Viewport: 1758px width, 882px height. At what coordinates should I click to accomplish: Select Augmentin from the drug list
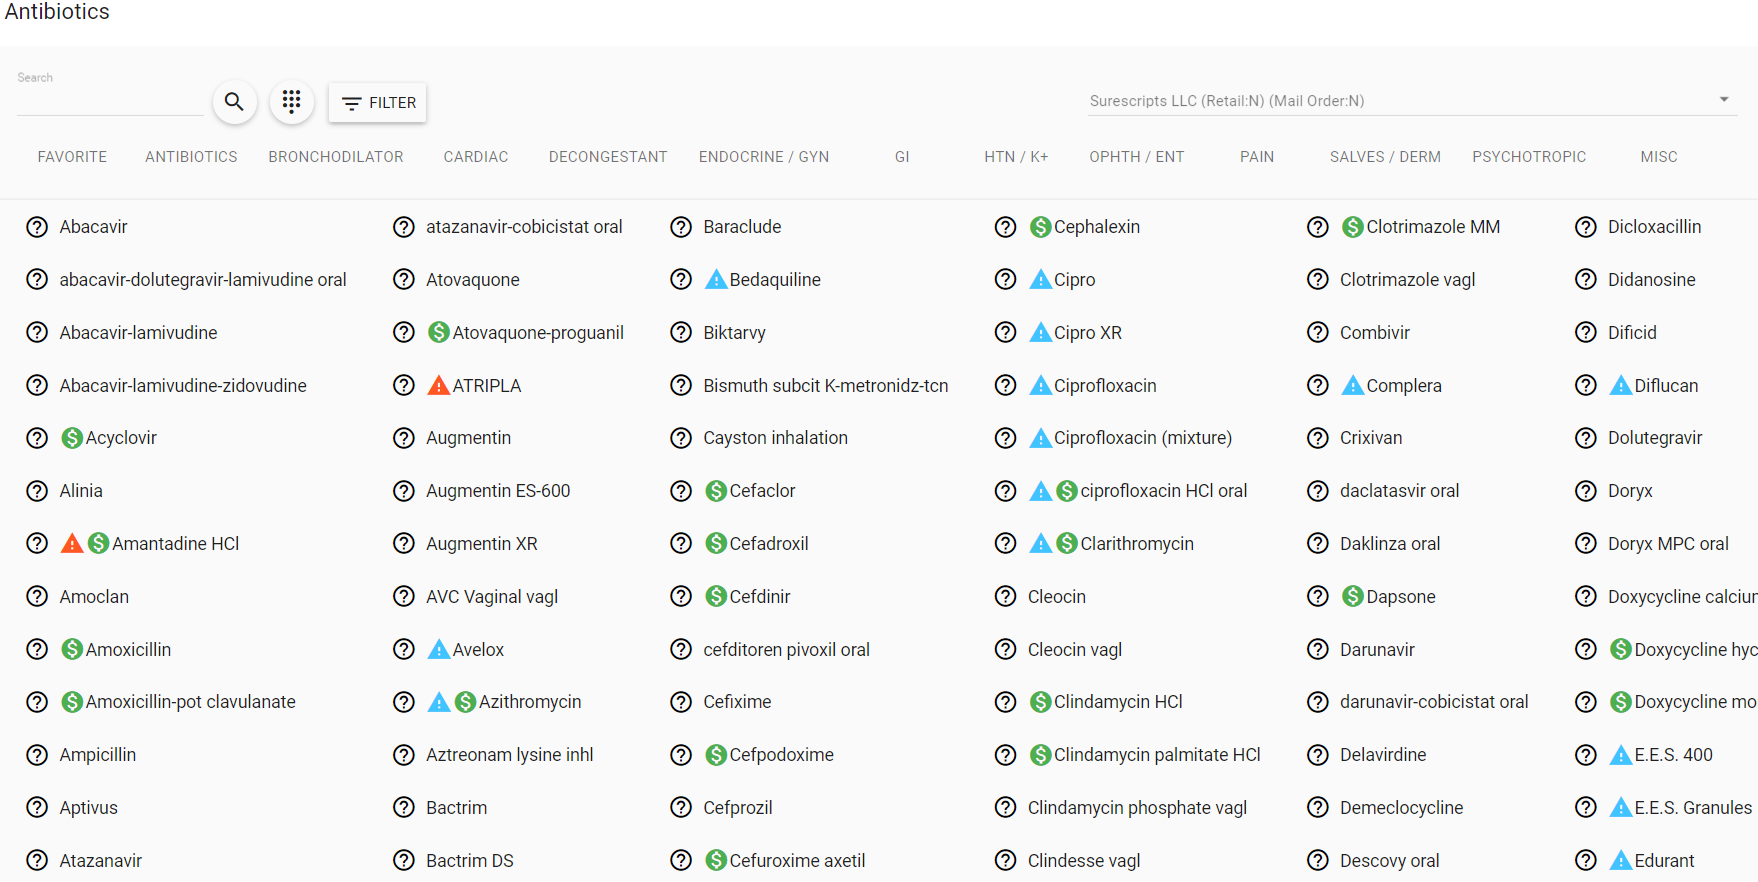[468, 438]
